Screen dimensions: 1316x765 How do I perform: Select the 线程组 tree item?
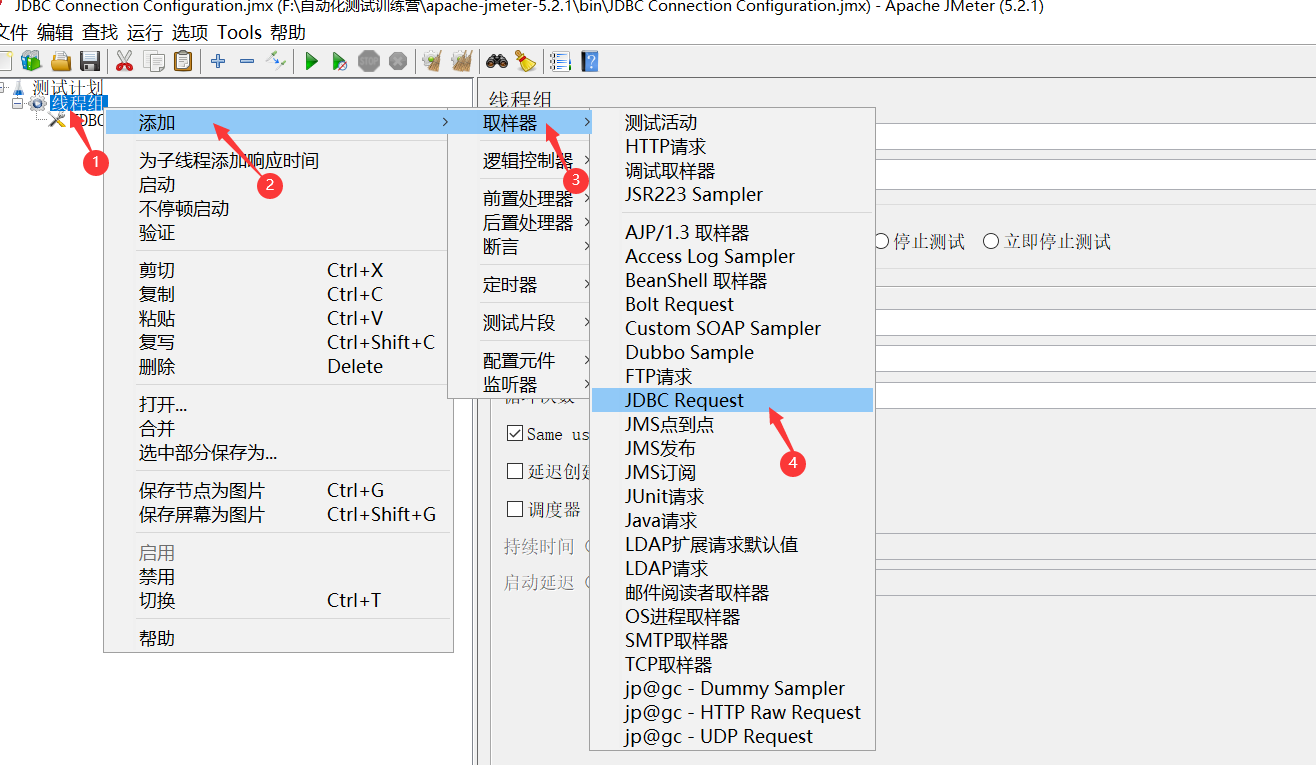(x=77, y=103)
